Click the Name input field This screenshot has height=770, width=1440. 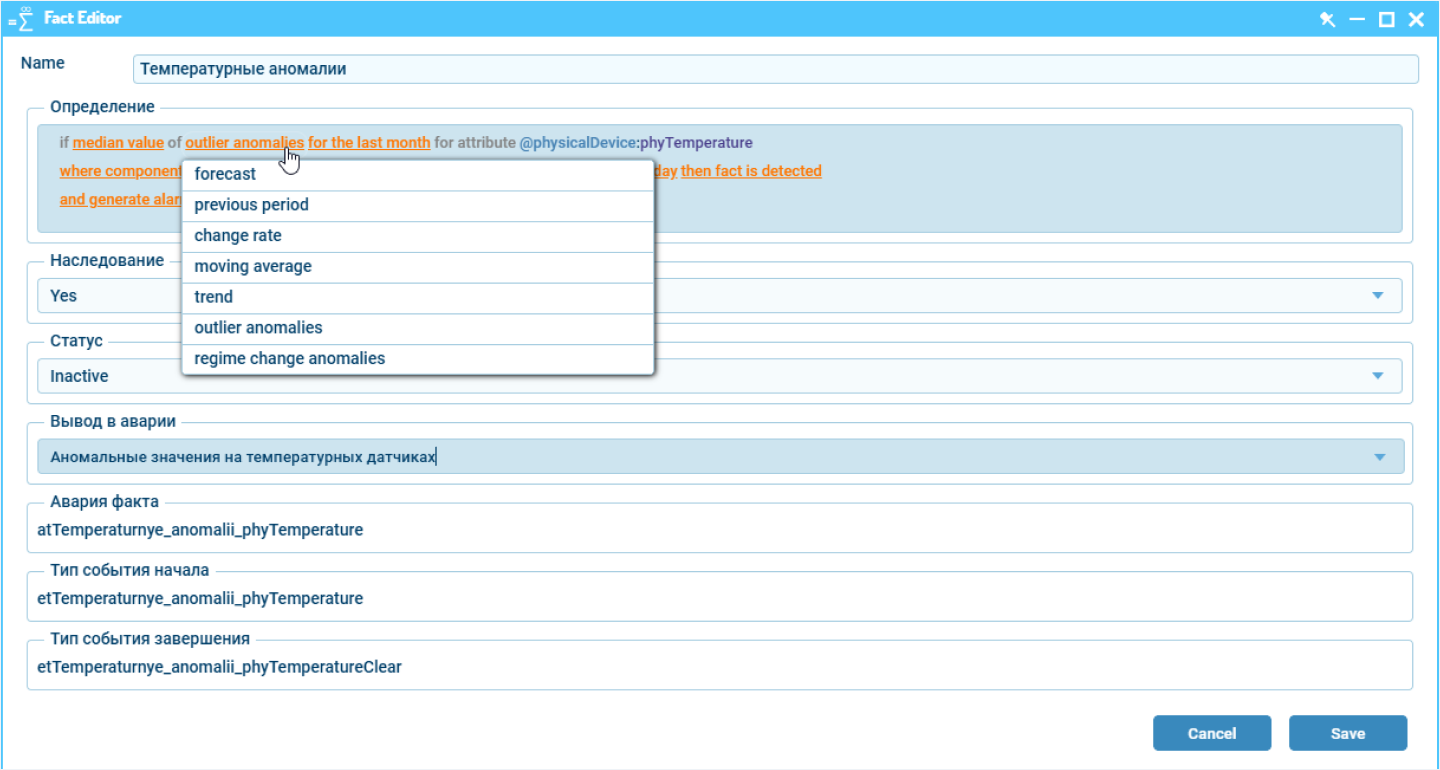coord(775,69)
